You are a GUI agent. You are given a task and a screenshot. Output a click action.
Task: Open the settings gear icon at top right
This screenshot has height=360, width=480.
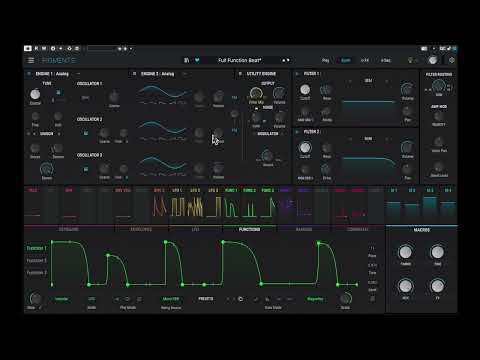(452, 60)
